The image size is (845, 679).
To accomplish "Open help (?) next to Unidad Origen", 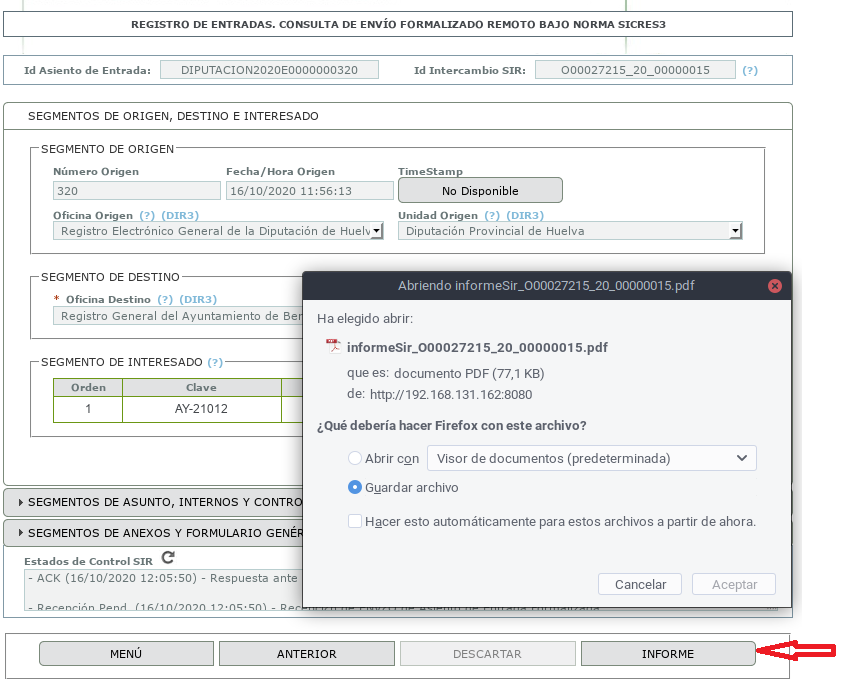I will (492, 215).
